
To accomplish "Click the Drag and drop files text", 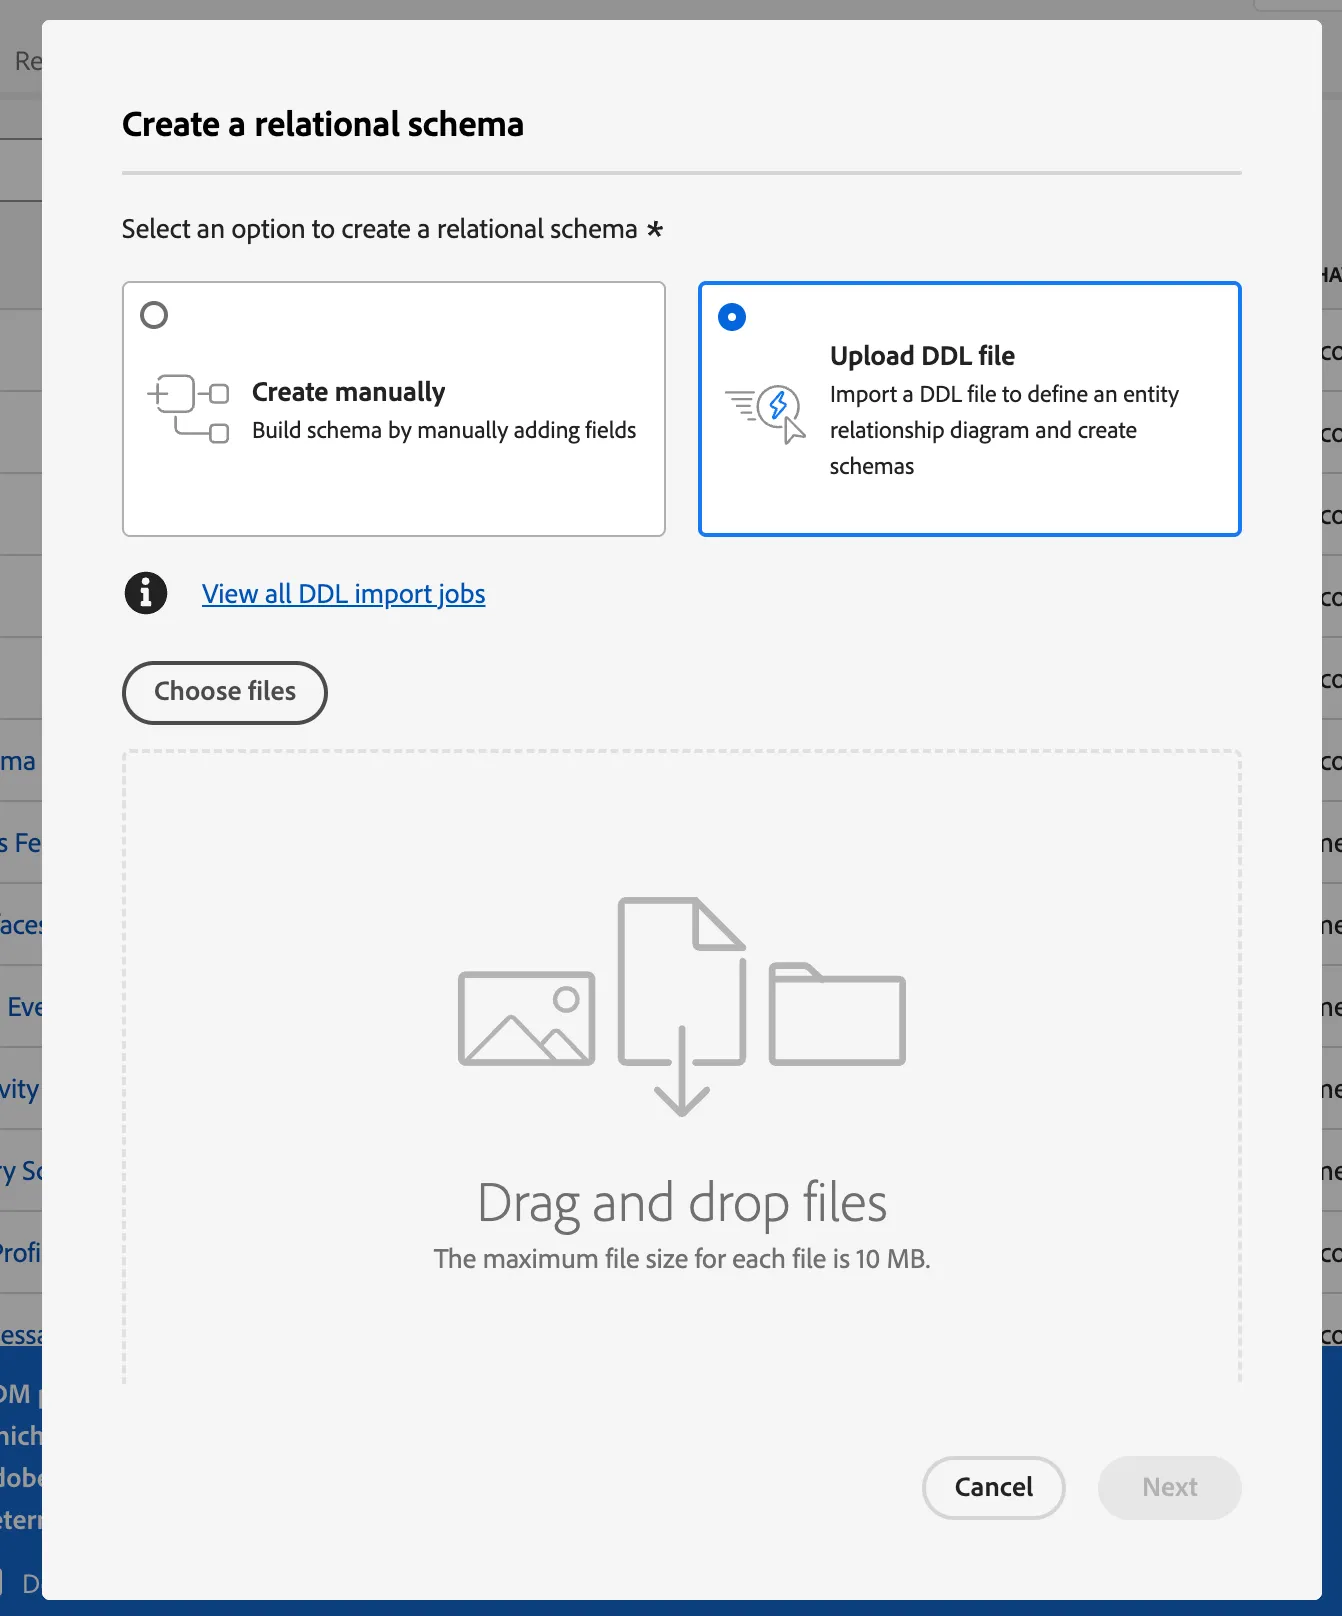I will click(x=682, y=1203).
